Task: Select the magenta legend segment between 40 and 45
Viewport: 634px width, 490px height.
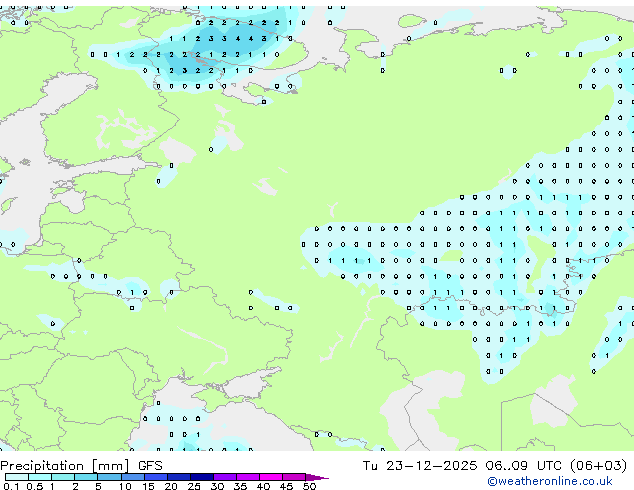Action: tap(271, 477)
